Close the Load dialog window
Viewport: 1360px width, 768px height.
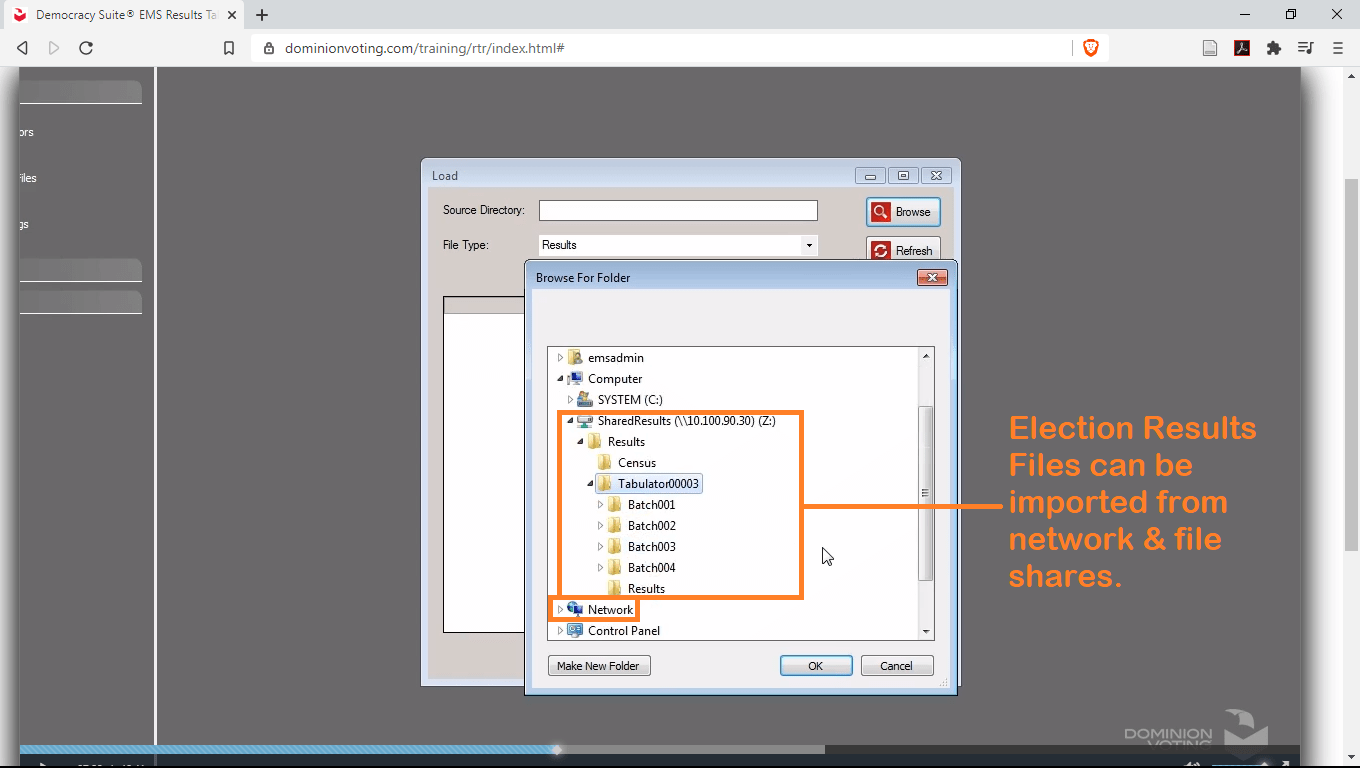click(936, 176)
